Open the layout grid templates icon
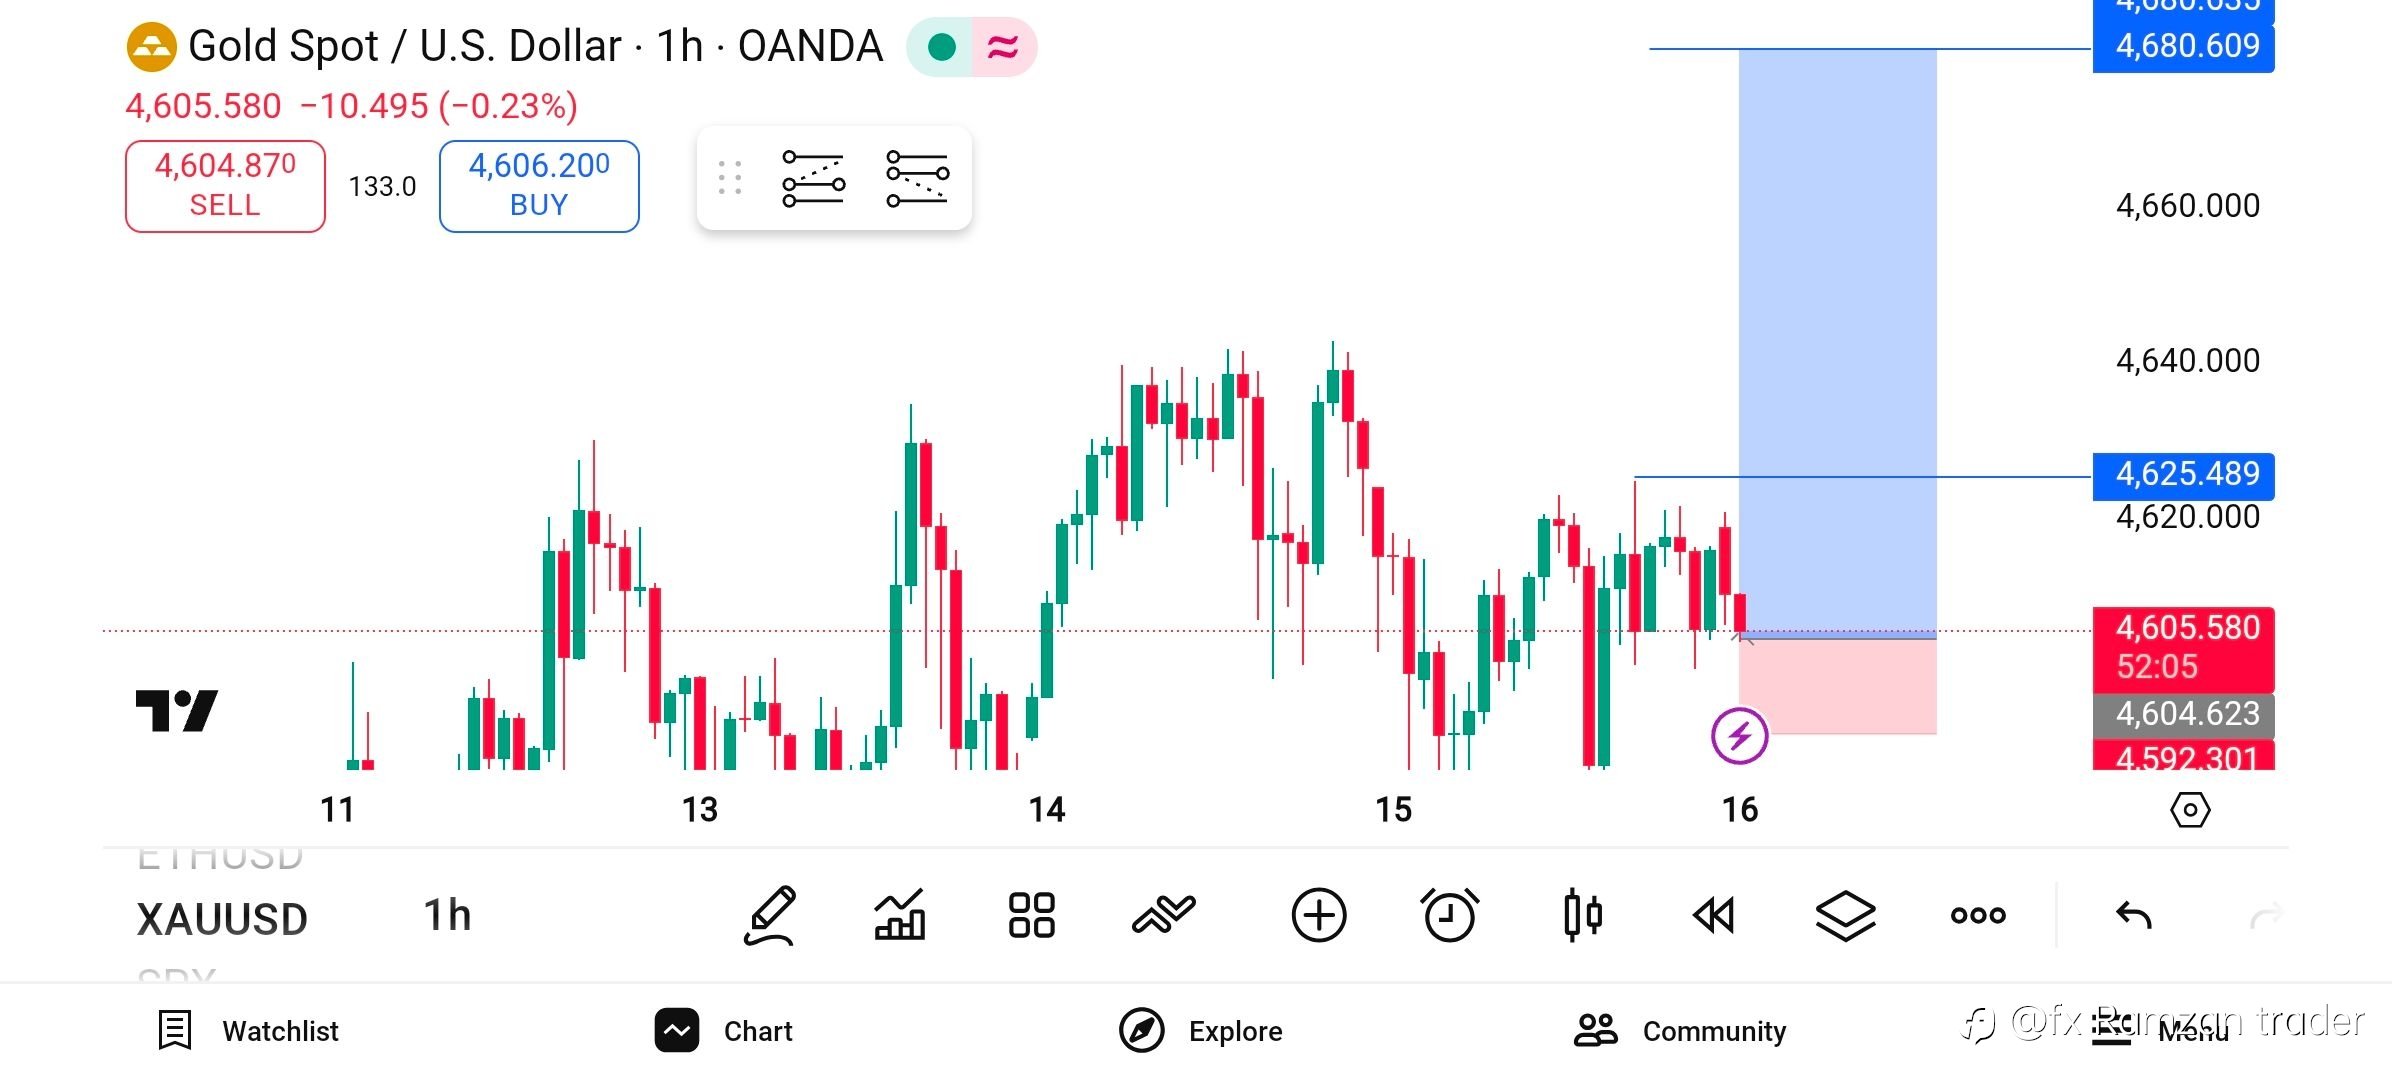The image size is (2392, 1080). (1032, 915)
